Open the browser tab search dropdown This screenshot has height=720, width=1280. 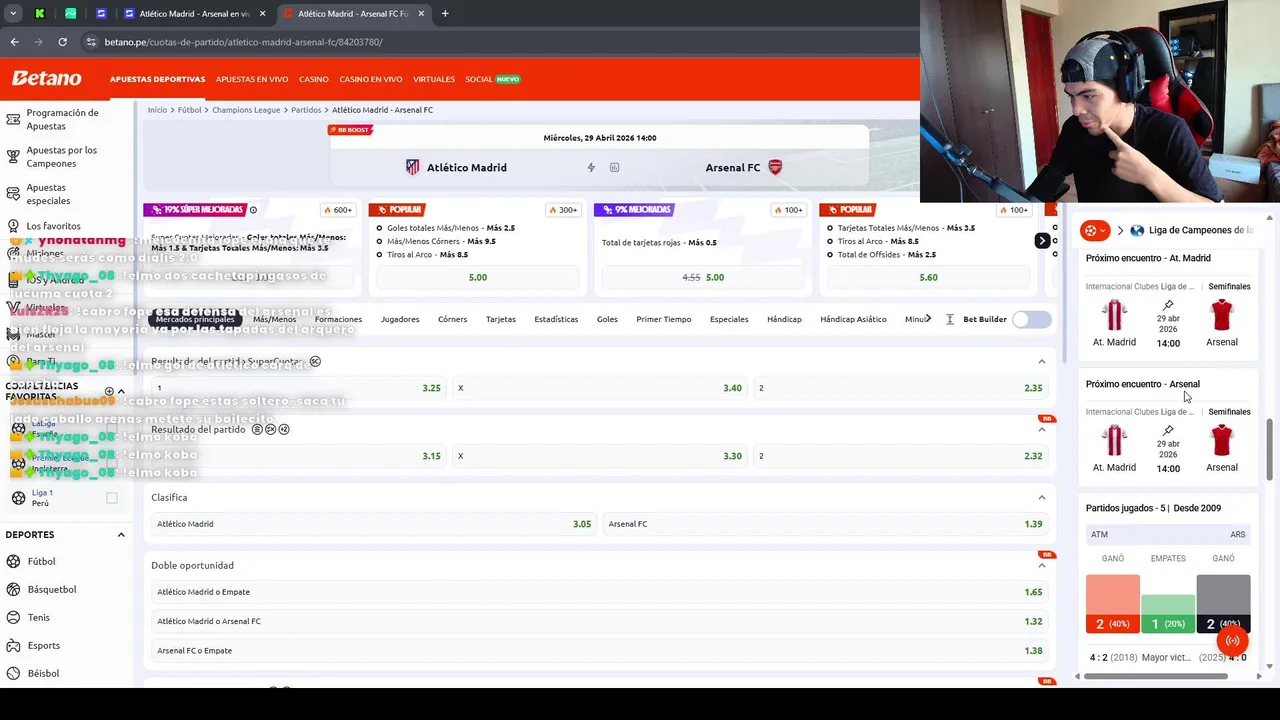coord(13,13)
